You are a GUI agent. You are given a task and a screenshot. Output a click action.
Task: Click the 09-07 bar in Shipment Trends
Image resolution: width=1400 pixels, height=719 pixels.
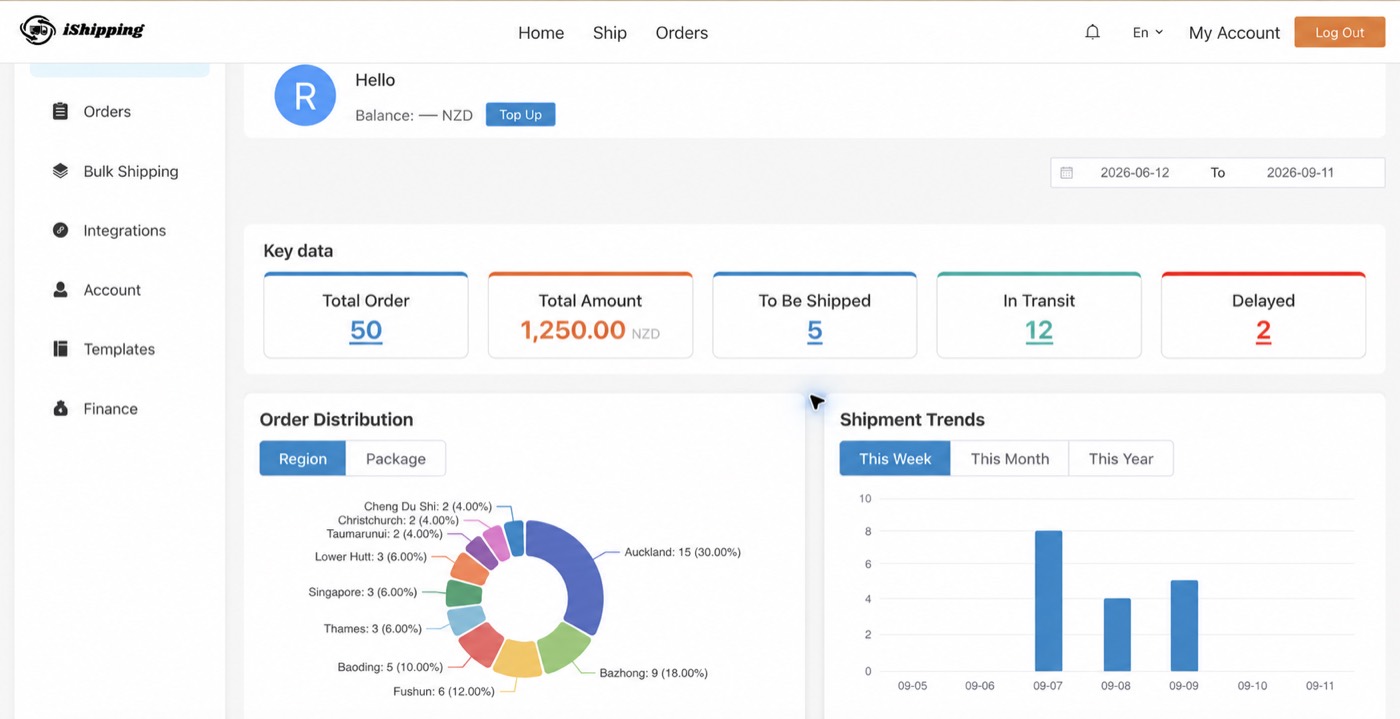pyautogui.click(x=1048, y=601)
